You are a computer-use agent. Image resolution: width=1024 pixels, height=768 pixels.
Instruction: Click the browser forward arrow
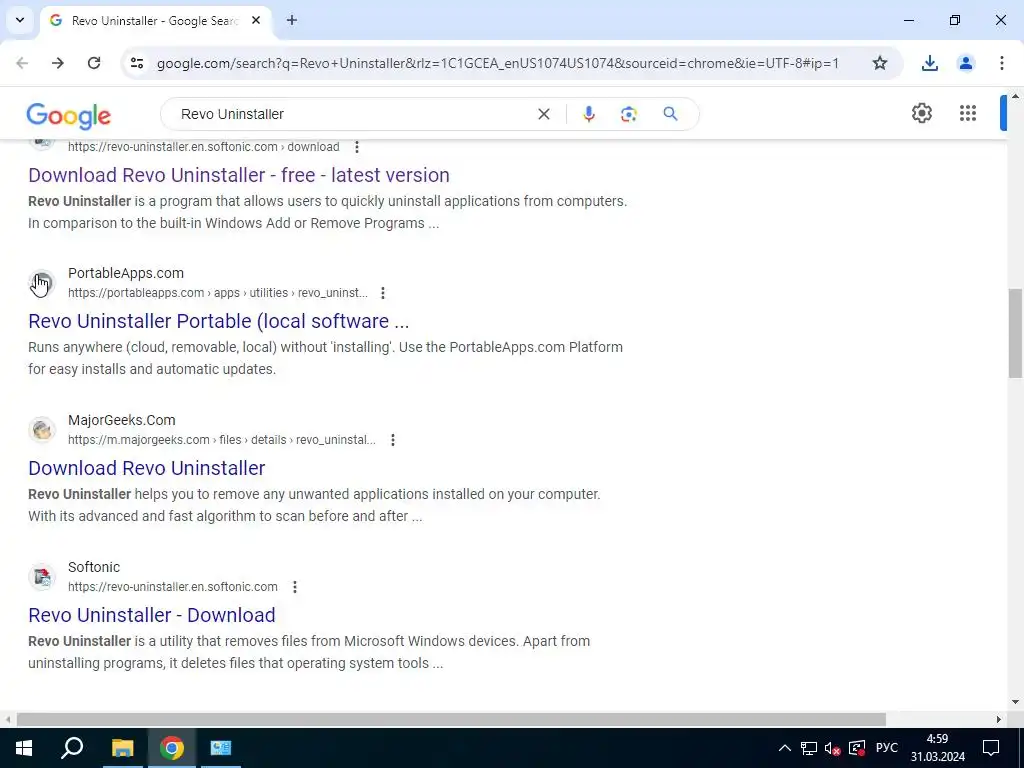coord(58,63)
